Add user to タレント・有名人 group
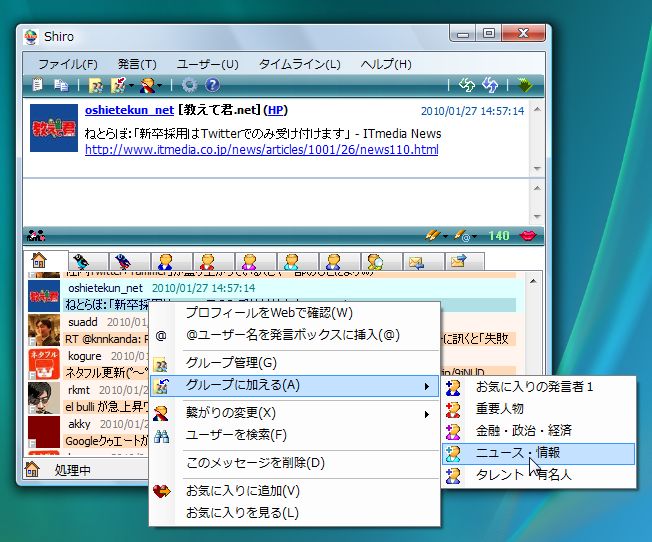The width and height of the screenshot is (652, 542). click(x=538, y=475)
